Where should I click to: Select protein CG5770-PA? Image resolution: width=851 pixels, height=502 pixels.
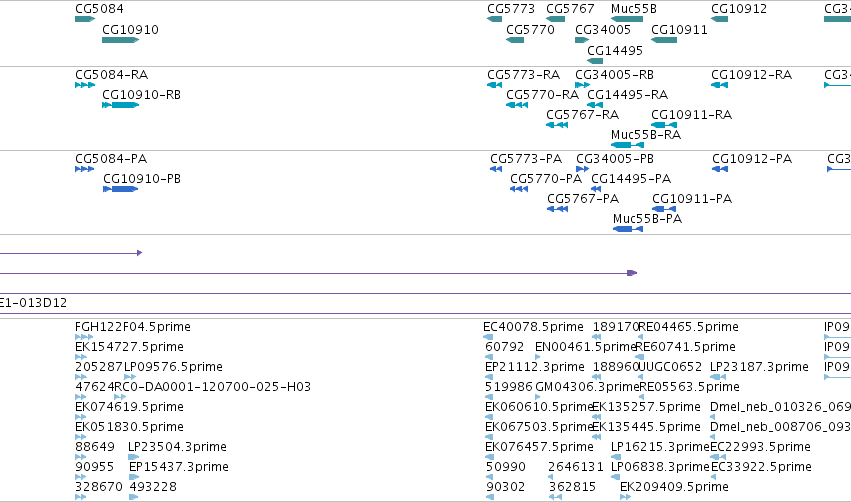[519, 189]
